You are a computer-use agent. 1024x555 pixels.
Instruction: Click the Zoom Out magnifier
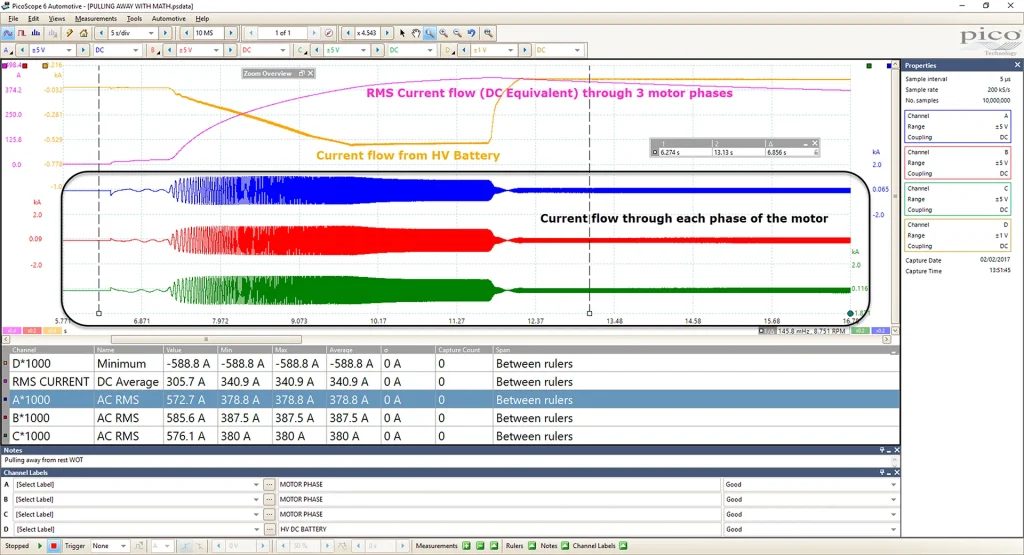457,33
